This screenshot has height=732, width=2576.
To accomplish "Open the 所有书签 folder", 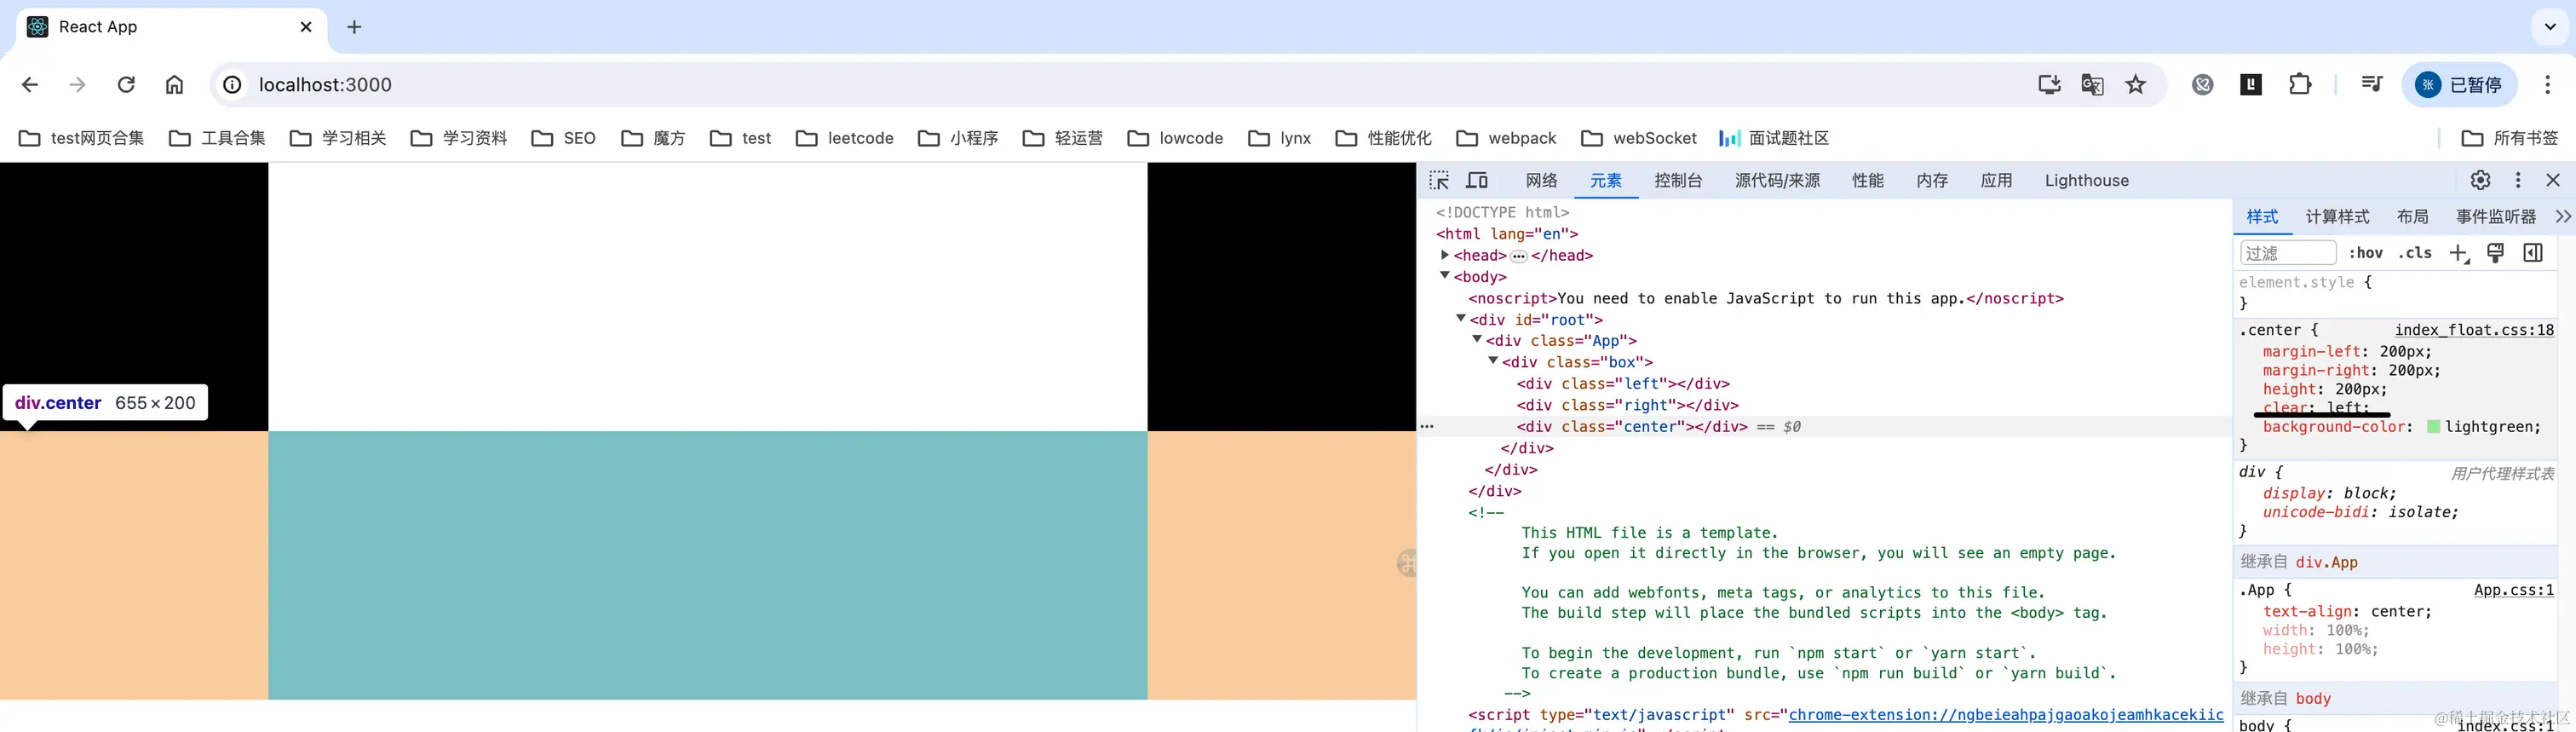I will click(2509, 138).
